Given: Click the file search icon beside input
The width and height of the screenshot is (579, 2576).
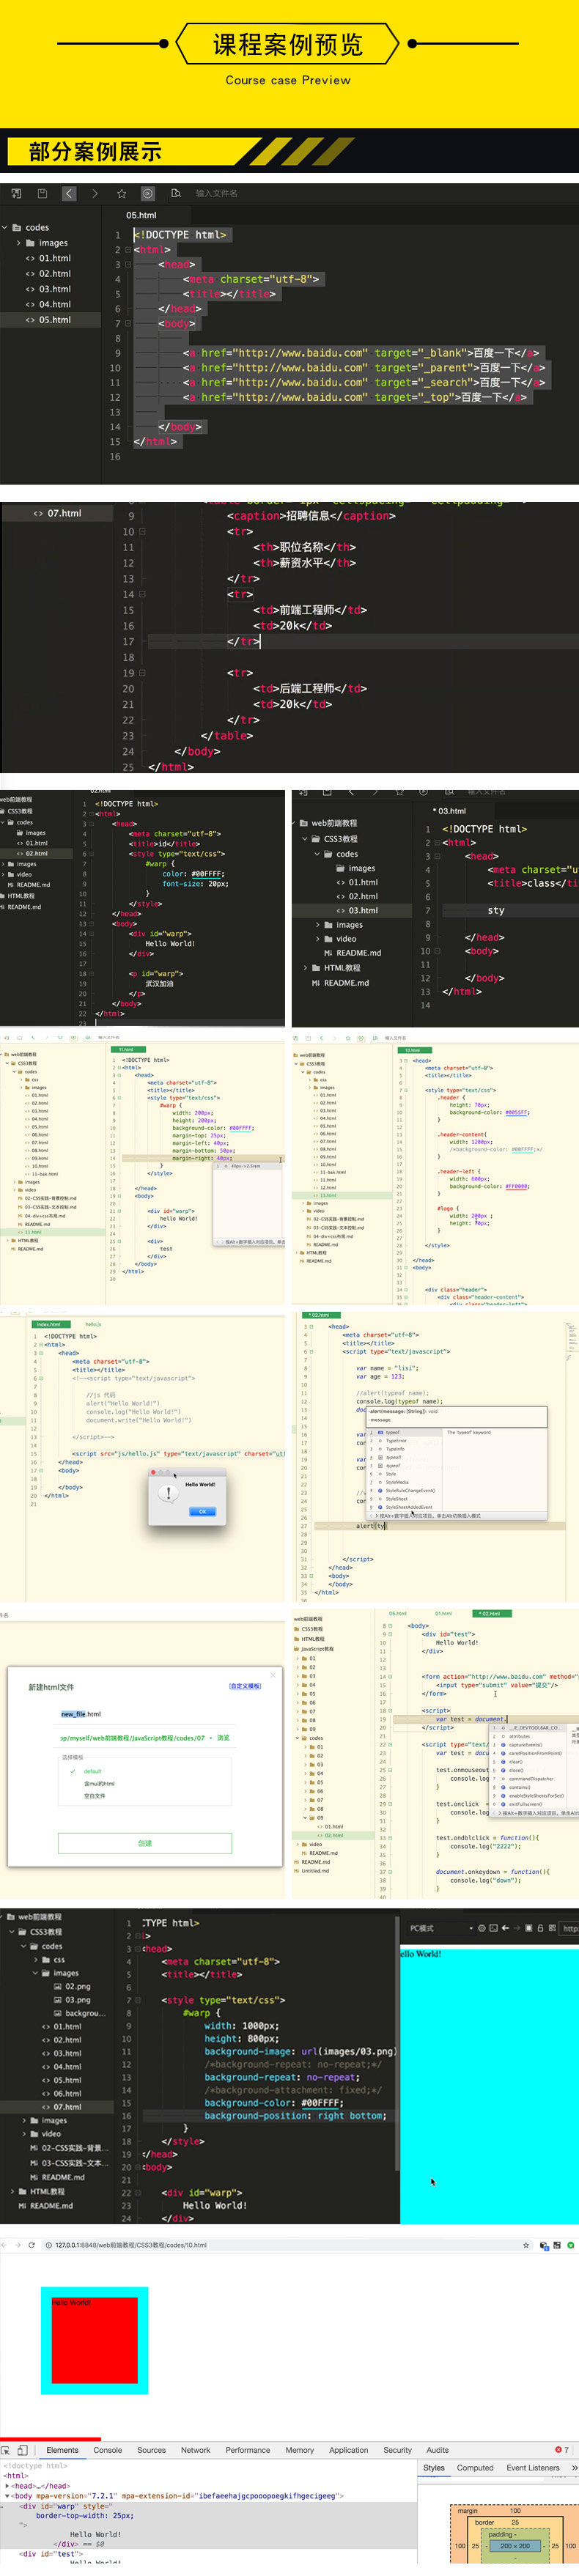Looking at the screenshot, I should coord(175,193).
